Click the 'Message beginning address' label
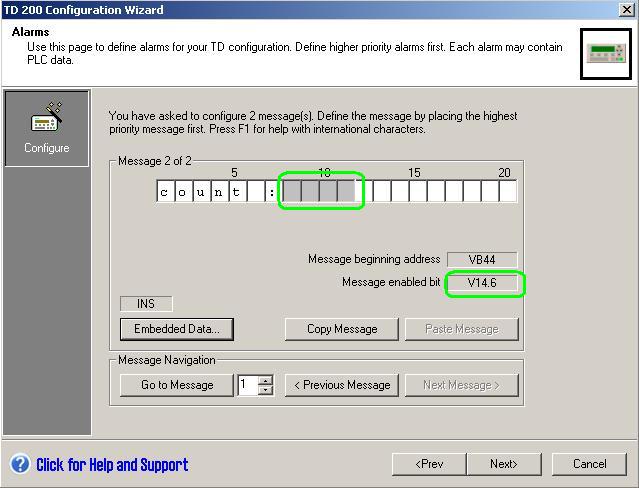The image size is (639, 488). point(374,259)
